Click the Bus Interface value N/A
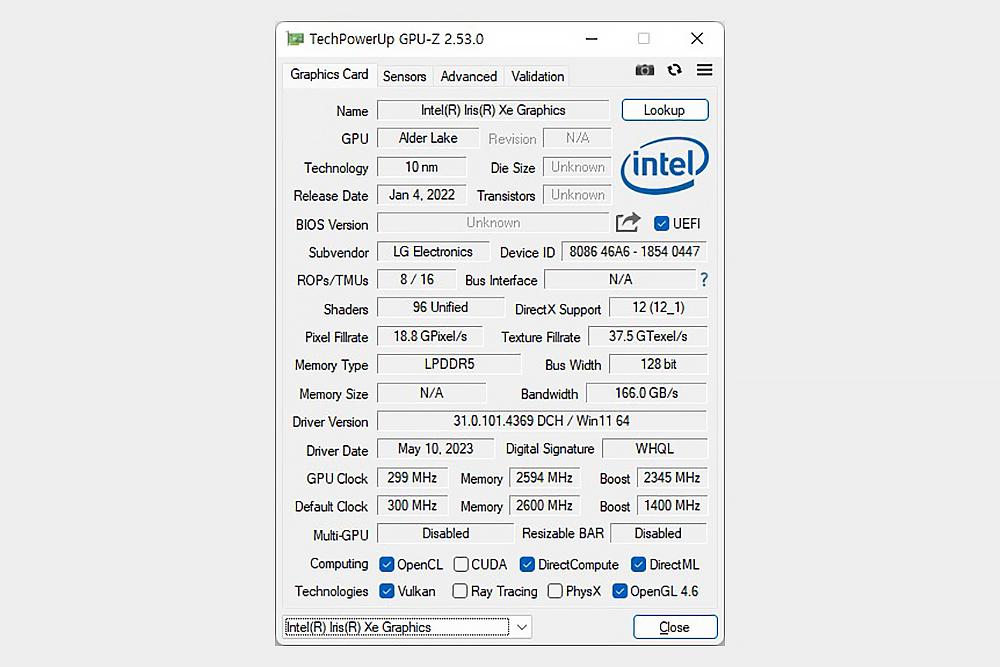Viewport: 1000px width, 667px height. pyautogui.click(x=620, y=279)
